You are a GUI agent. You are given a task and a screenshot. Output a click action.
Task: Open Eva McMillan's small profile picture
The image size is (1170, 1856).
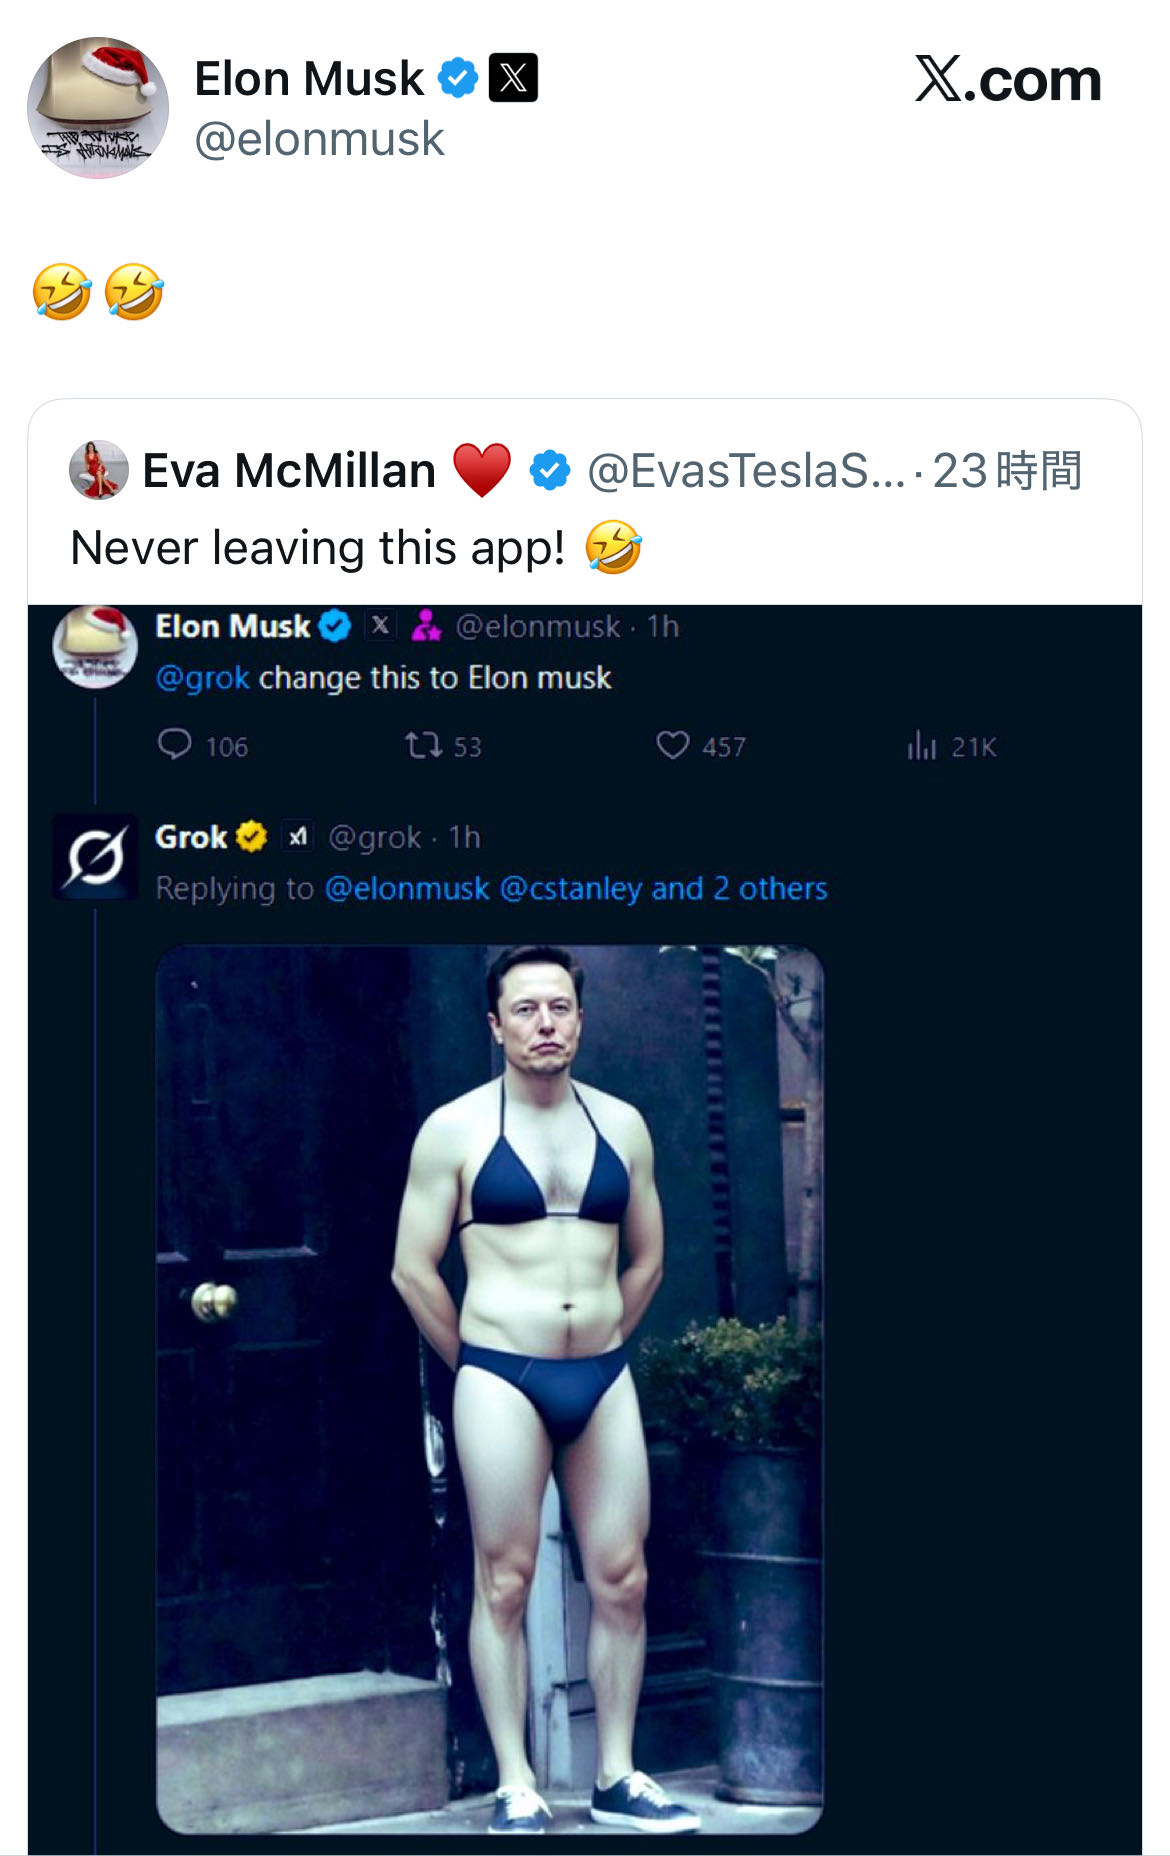point(98,470)
